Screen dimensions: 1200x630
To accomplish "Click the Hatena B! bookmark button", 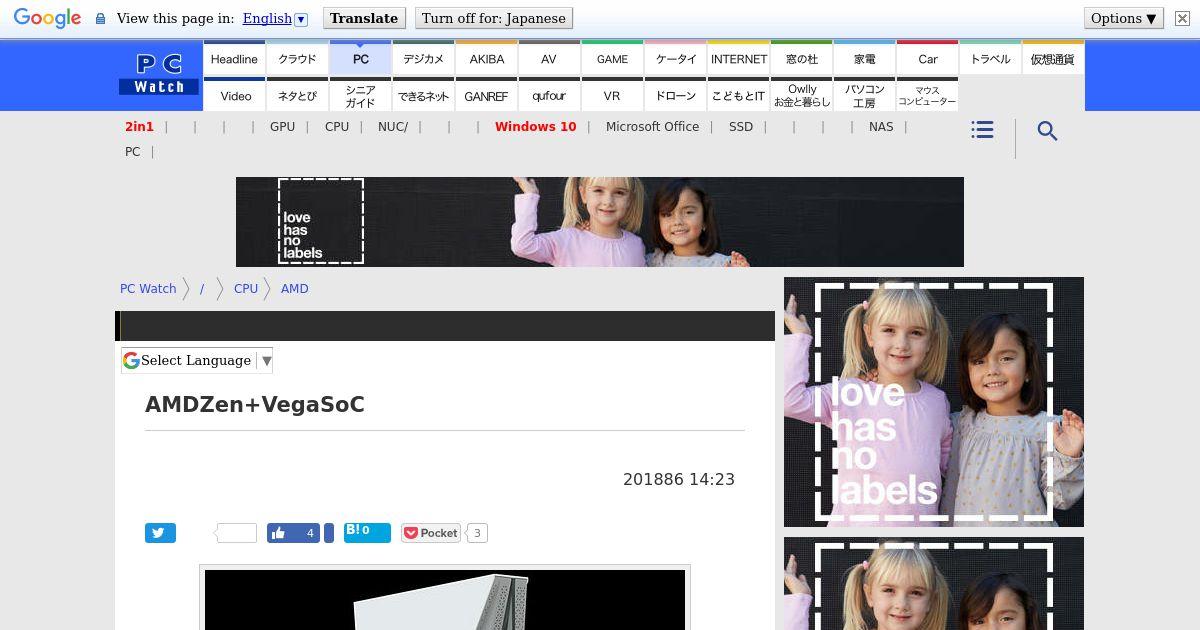I will (367, 531).
